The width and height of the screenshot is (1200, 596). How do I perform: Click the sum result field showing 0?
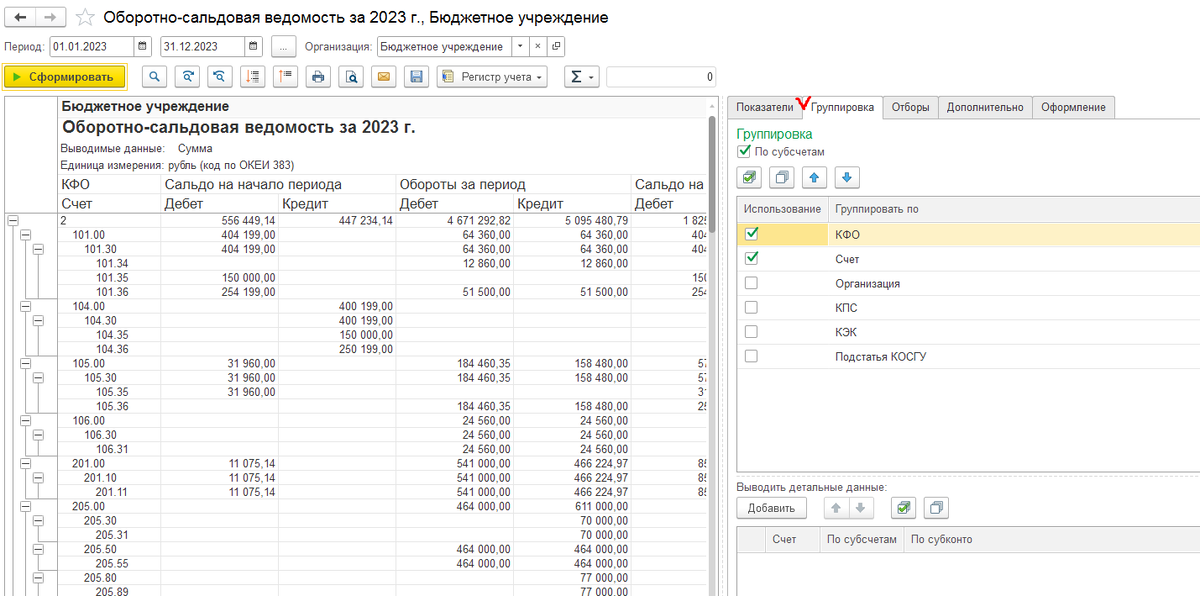point(661,77)
